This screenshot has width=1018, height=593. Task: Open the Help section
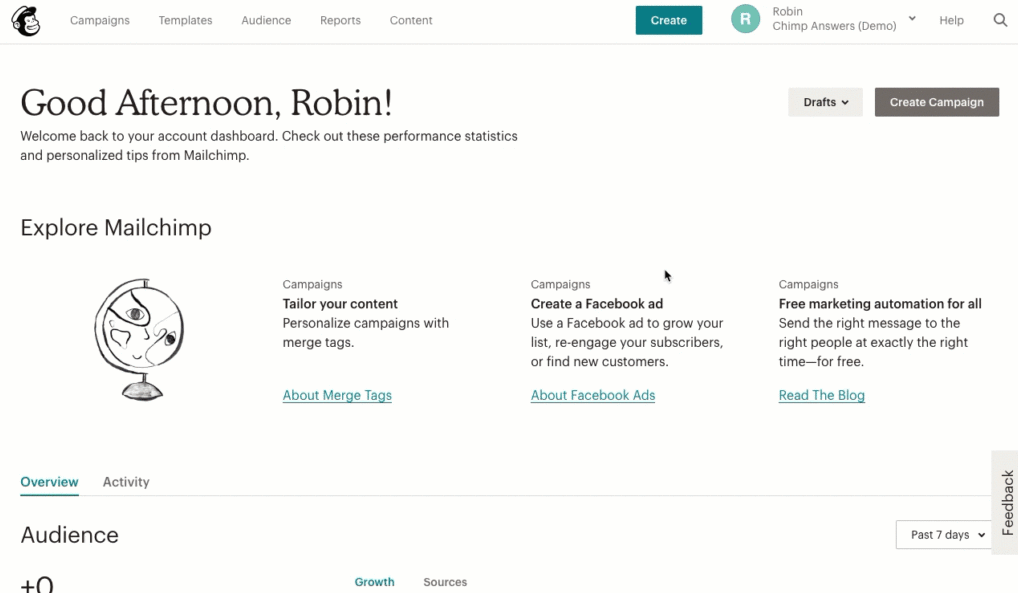(951, 20)
